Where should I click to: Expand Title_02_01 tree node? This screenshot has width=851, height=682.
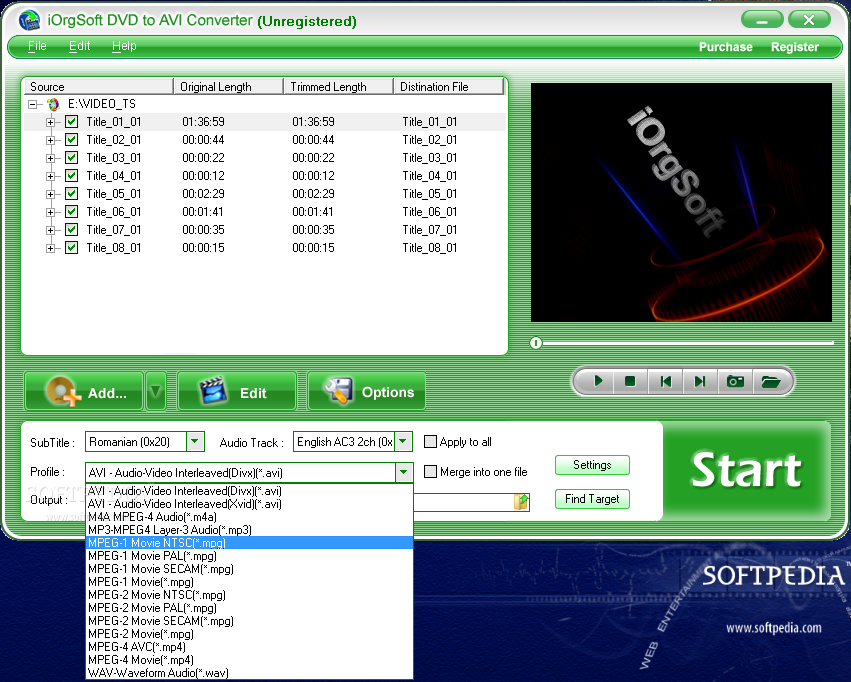[50, 140]
